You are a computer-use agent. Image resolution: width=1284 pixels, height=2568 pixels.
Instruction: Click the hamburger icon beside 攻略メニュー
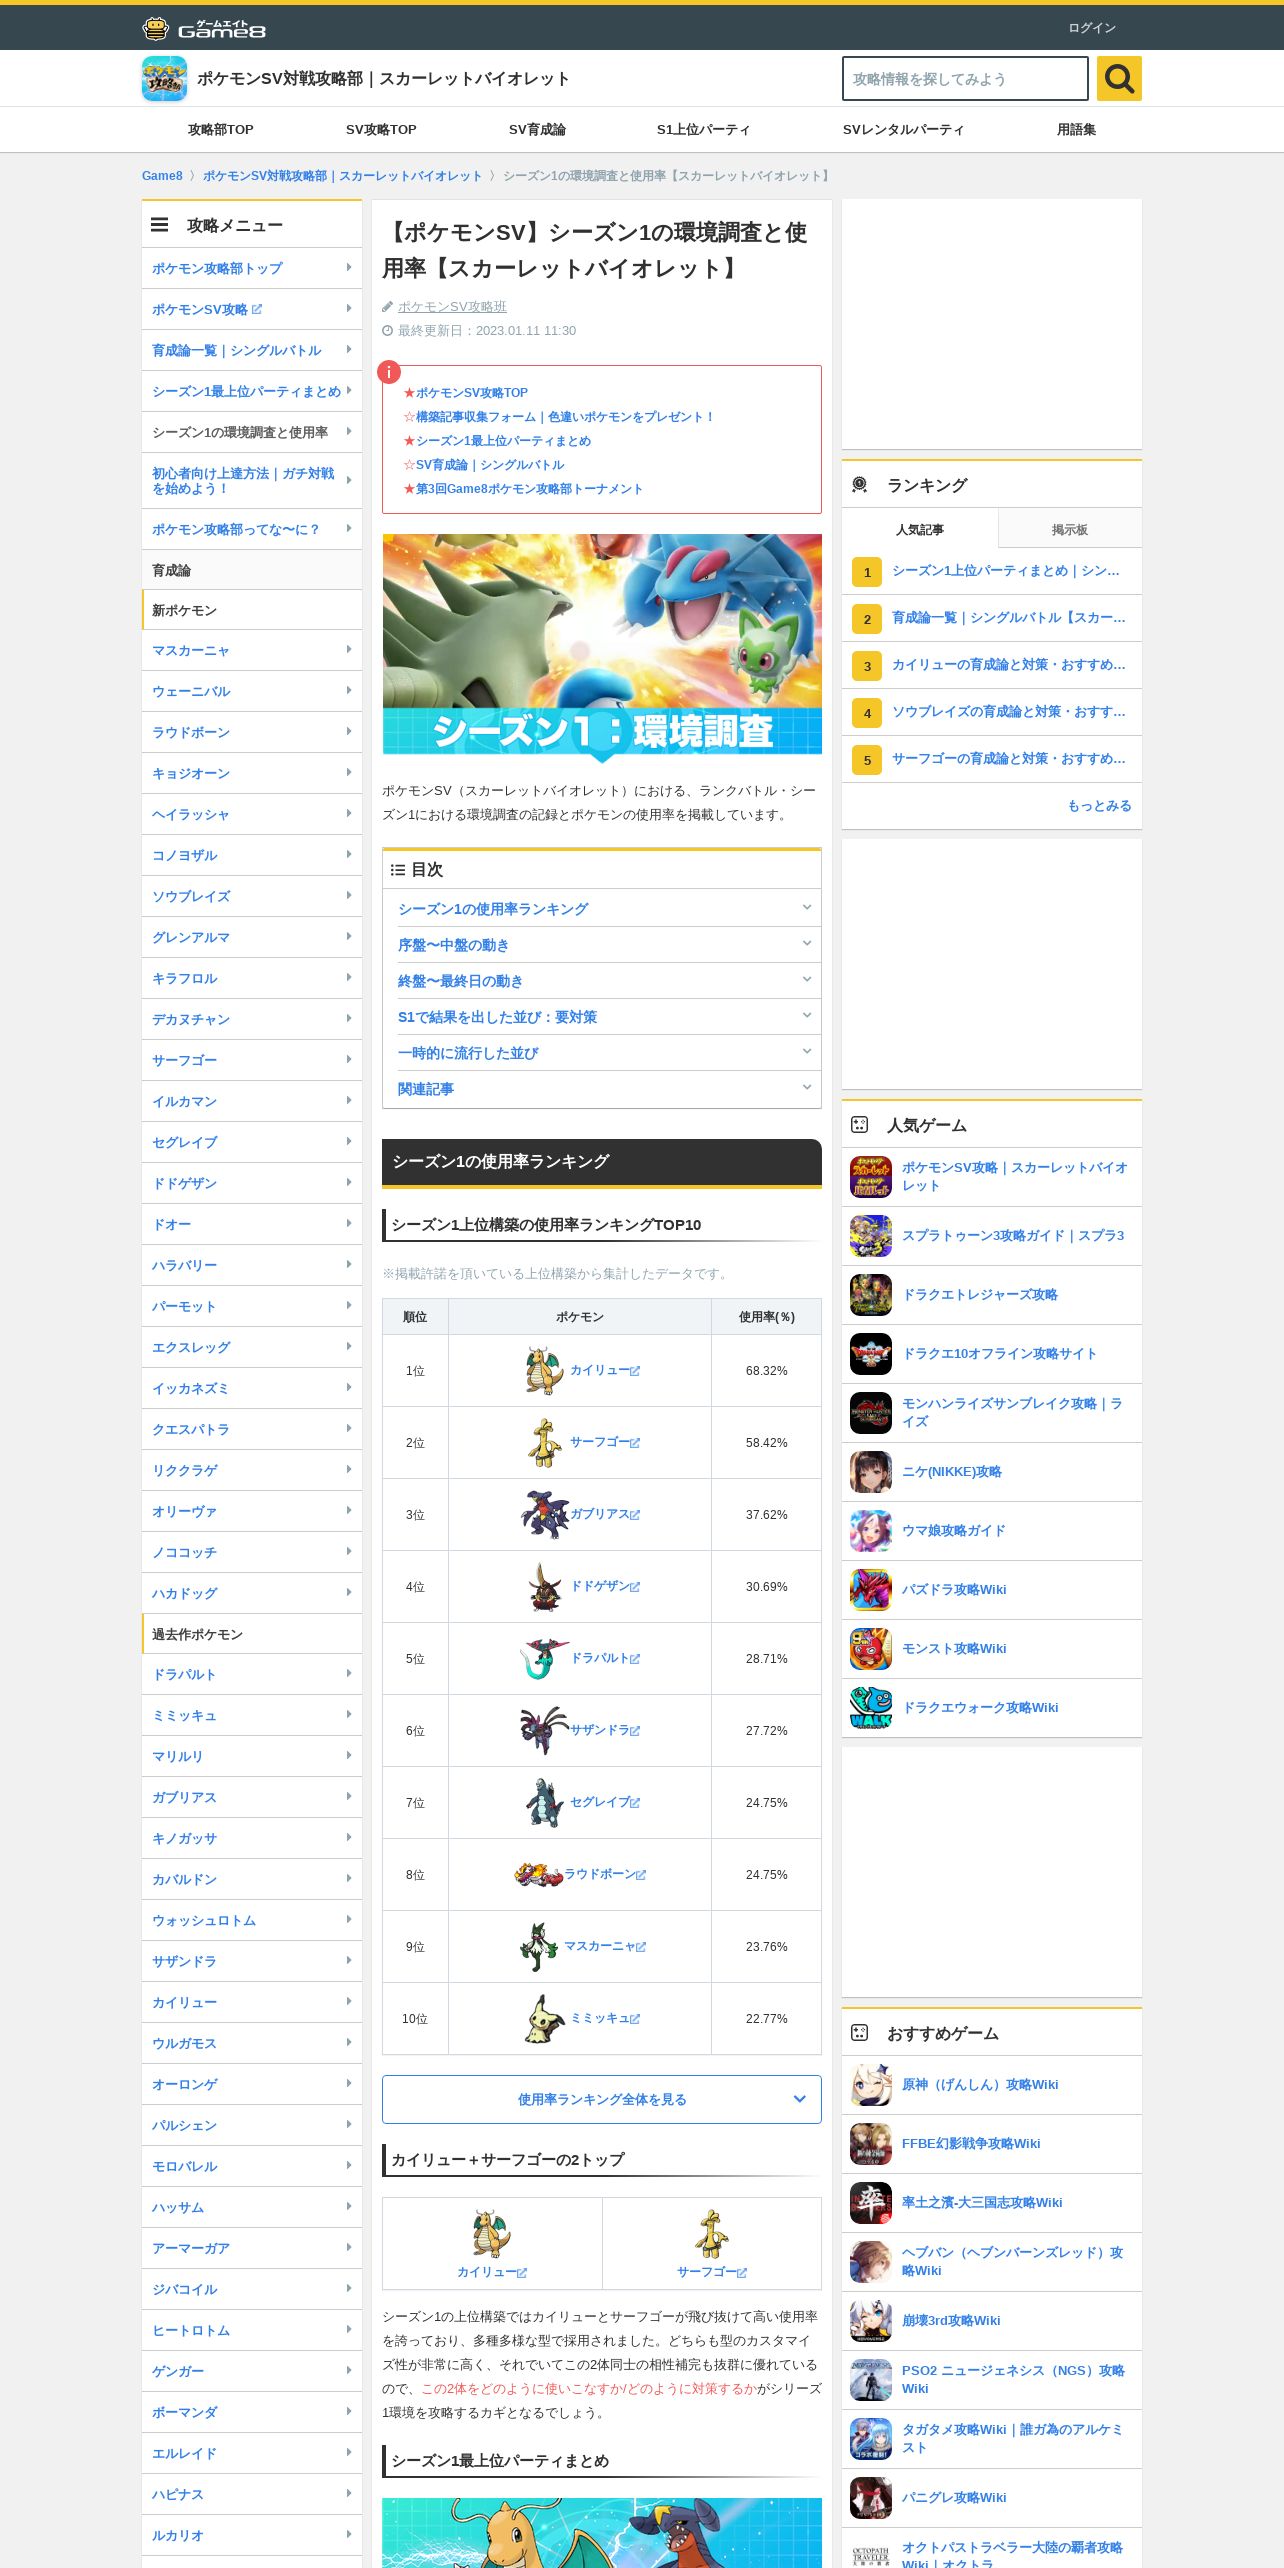coord(159,226)
